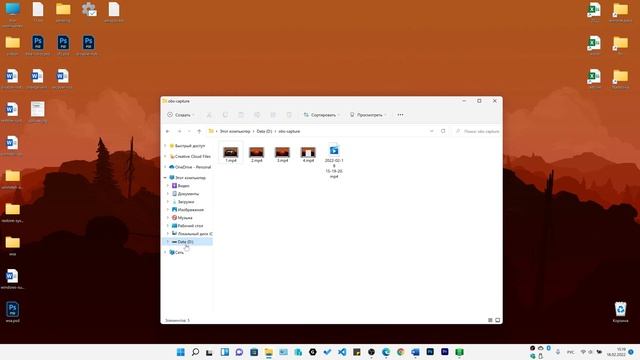Click File Explorer icon on taskbar
This screenshot has width=640, height=360.
coord(269,352)
